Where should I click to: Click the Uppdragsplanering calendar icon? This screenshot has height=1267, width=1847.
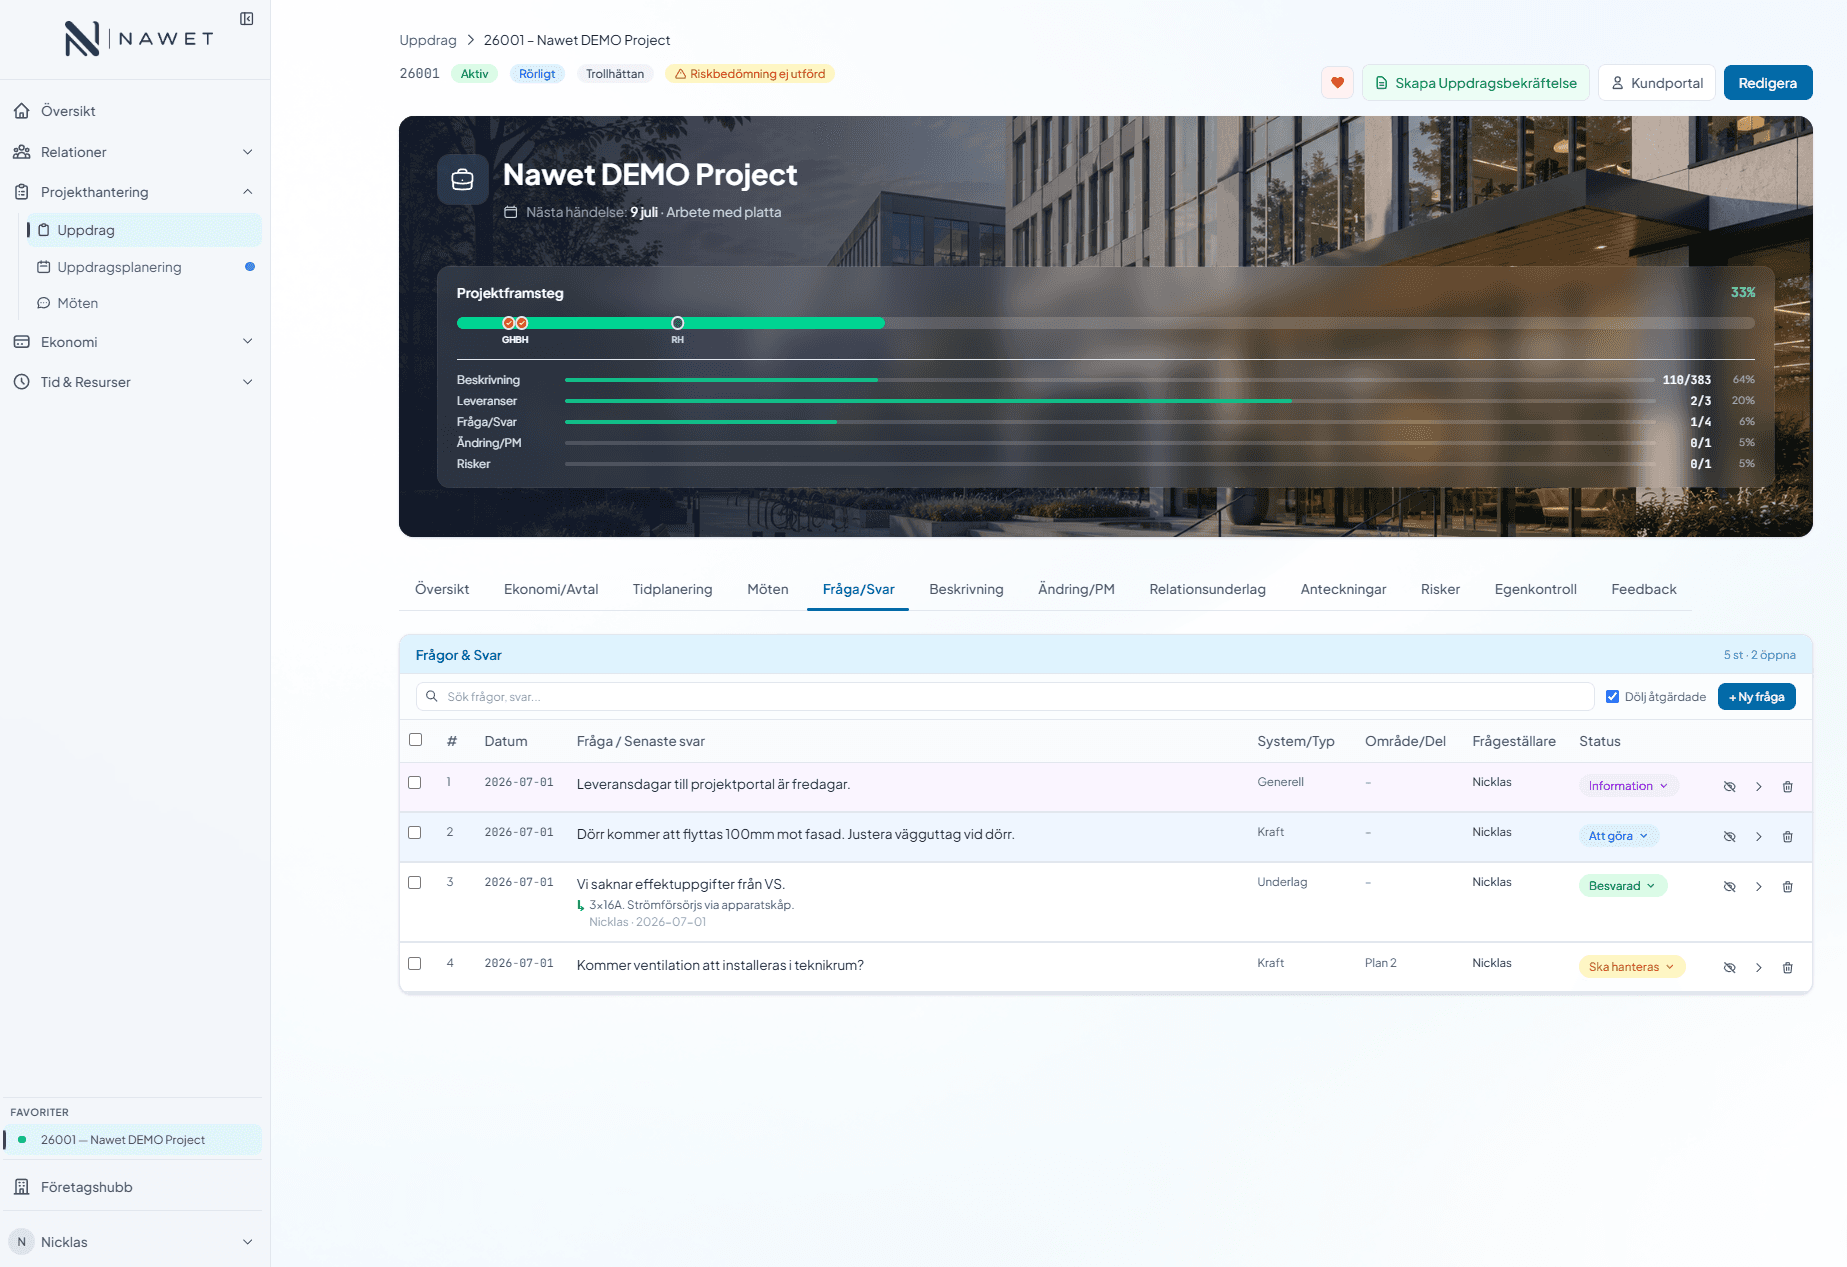coord(44,267)
